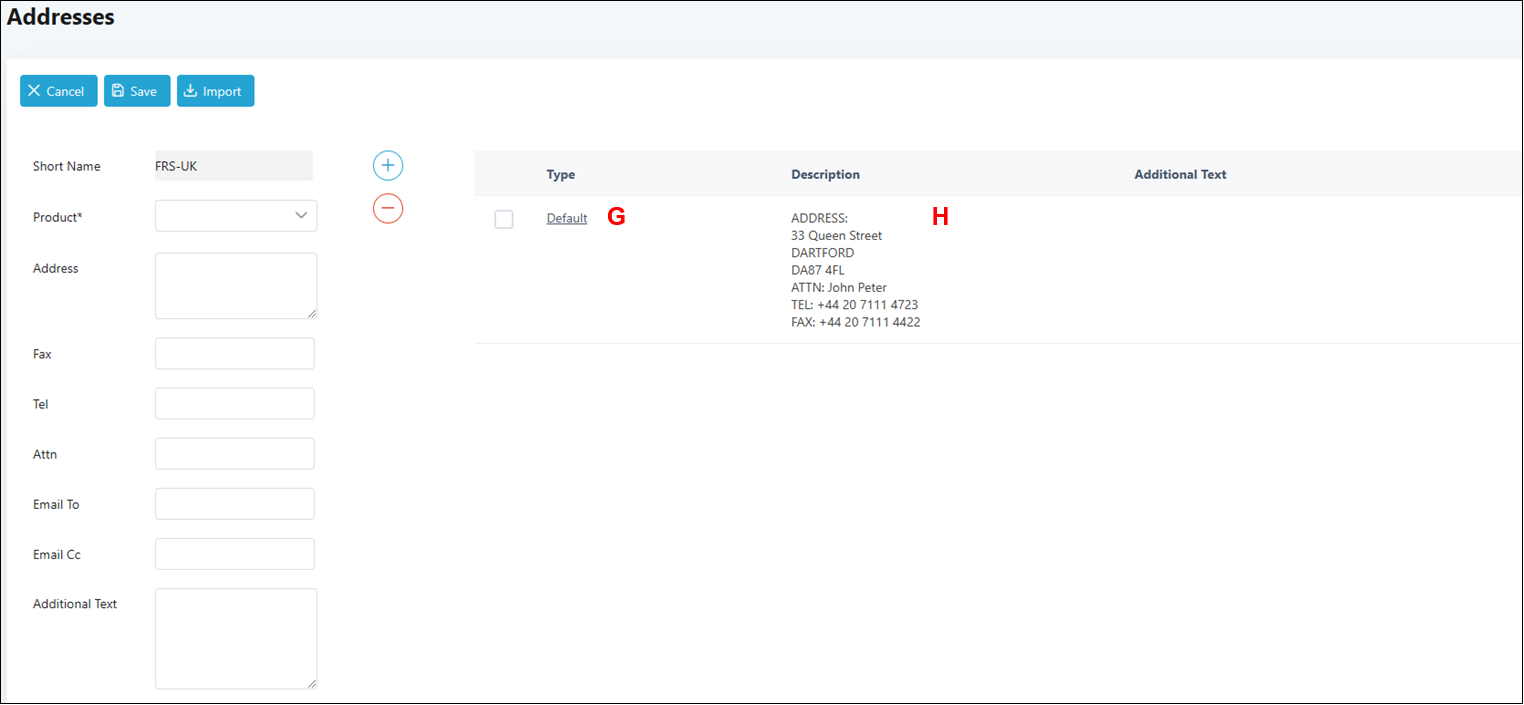1524x705 pixels.
Task: Click the Additional Text column header
Action: 1180,174
